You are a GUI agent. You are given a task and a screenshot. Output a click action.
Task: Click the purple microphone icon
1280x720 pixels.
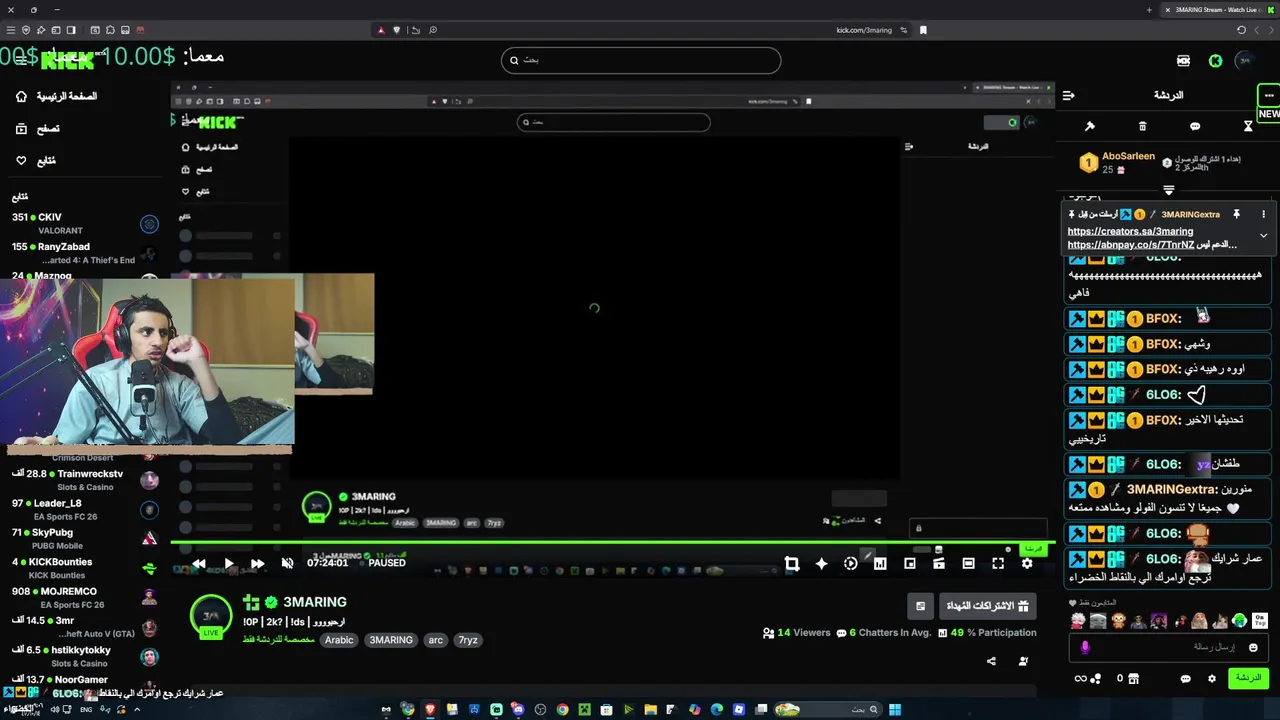coord(1085,648)
